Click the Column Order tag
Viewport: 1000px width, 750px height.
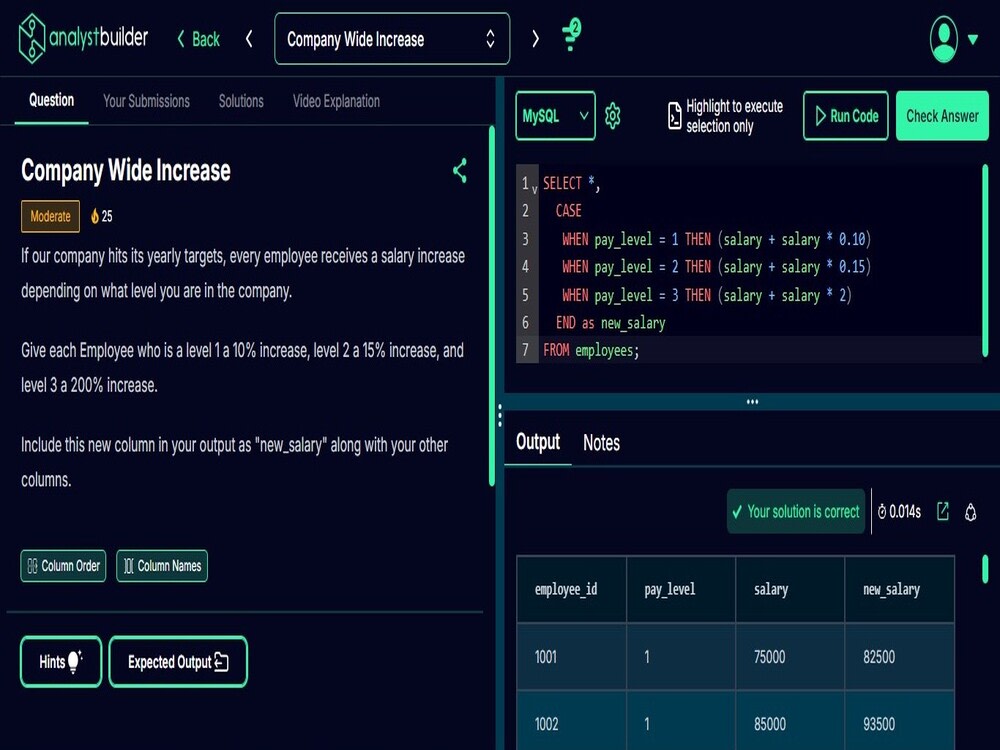pos(63,566)
